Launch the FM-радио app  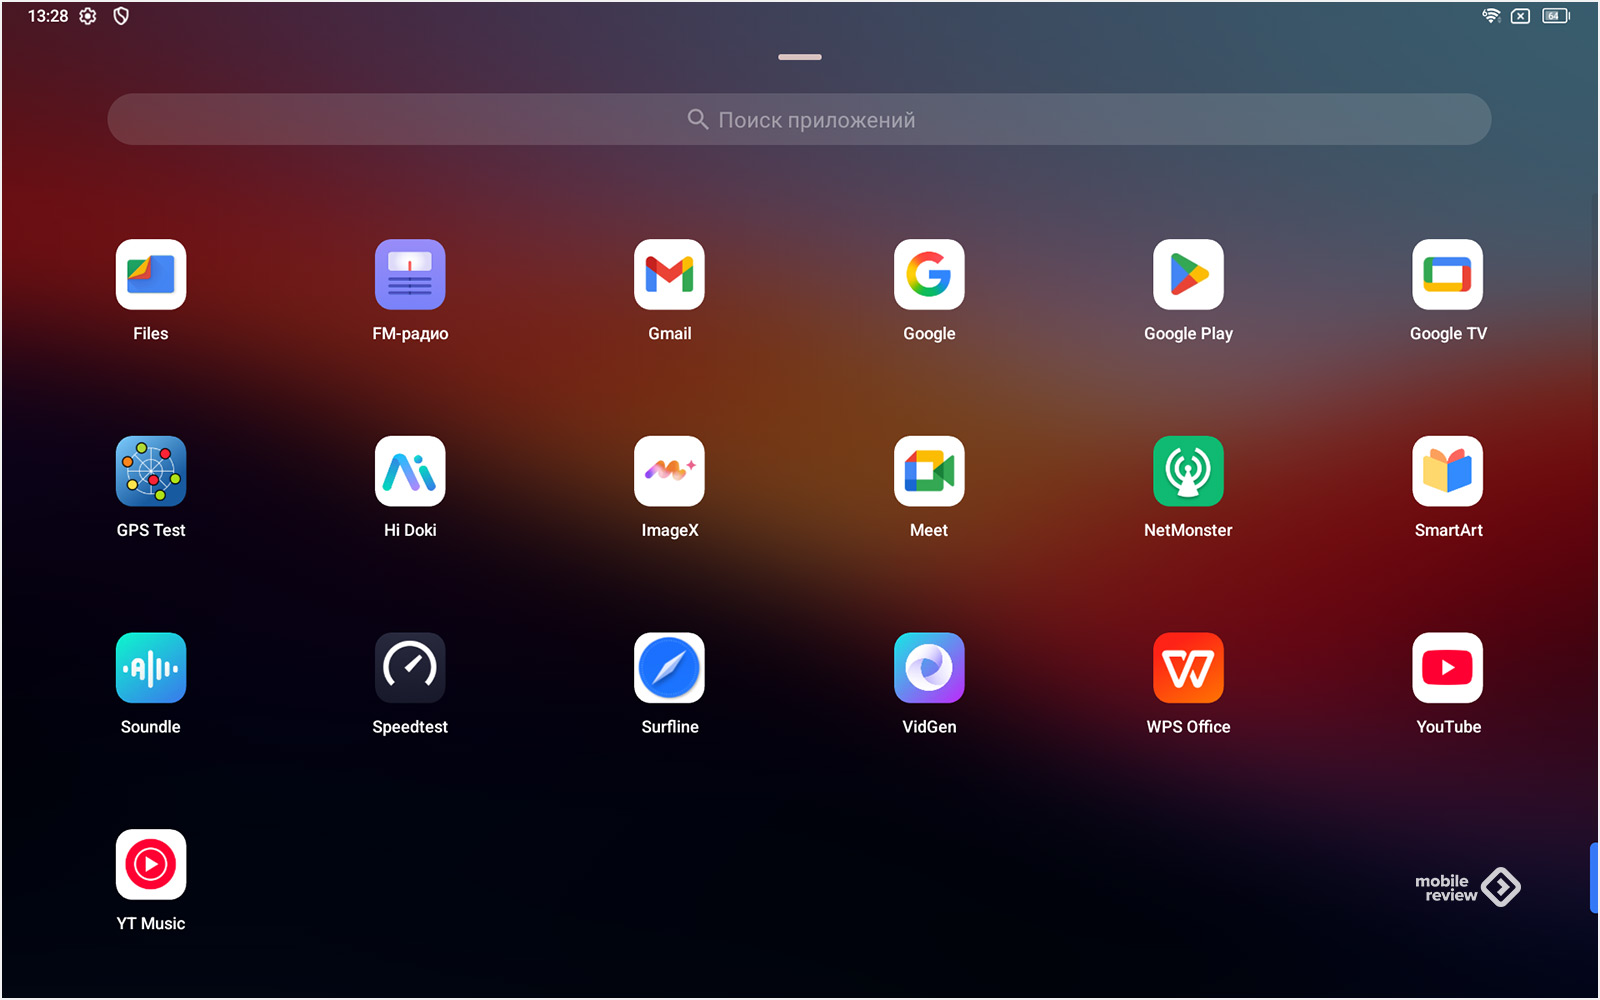pyautogui.click(x=410, y=275)
